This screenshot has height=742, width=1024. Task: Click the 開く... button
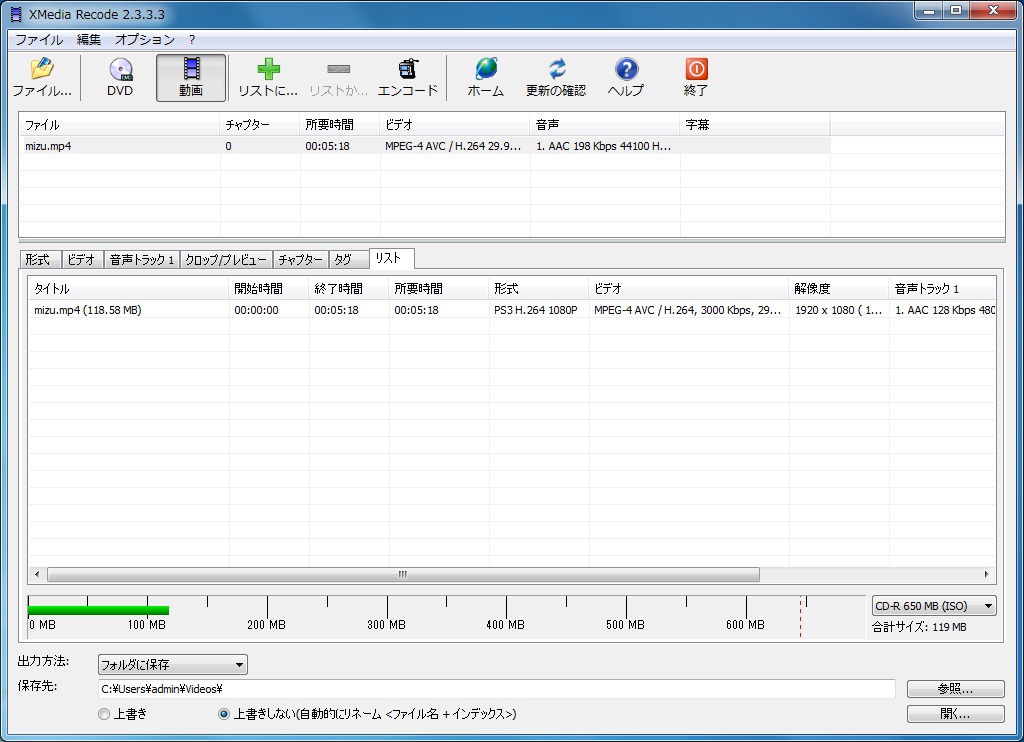(x=955, y=714)
